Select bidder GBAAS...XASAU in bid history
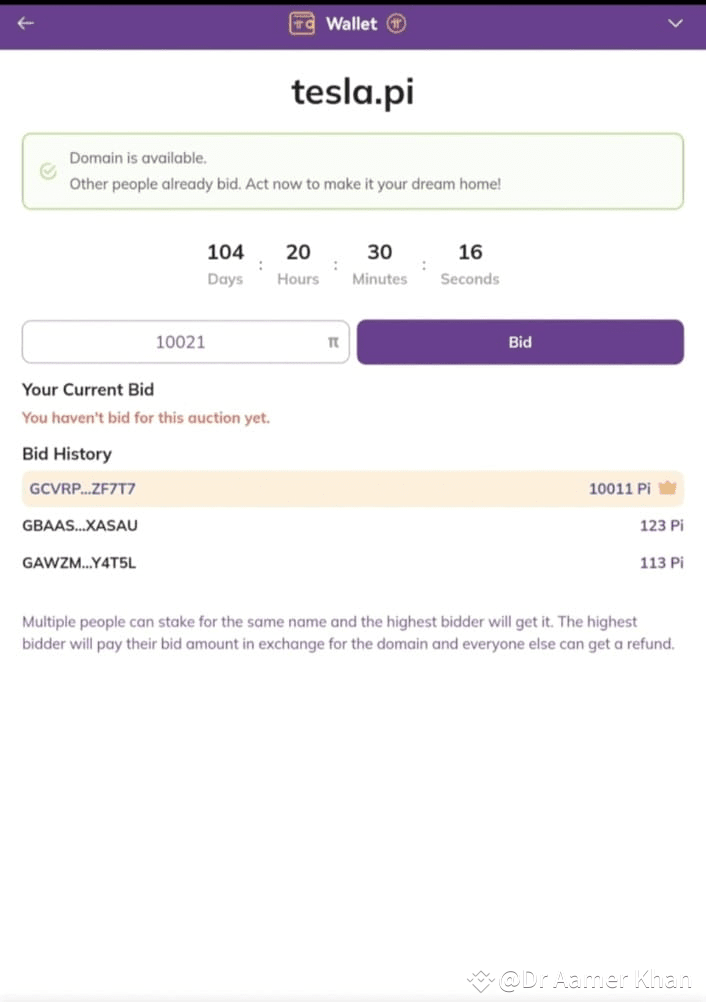 [x=79, y=525]
